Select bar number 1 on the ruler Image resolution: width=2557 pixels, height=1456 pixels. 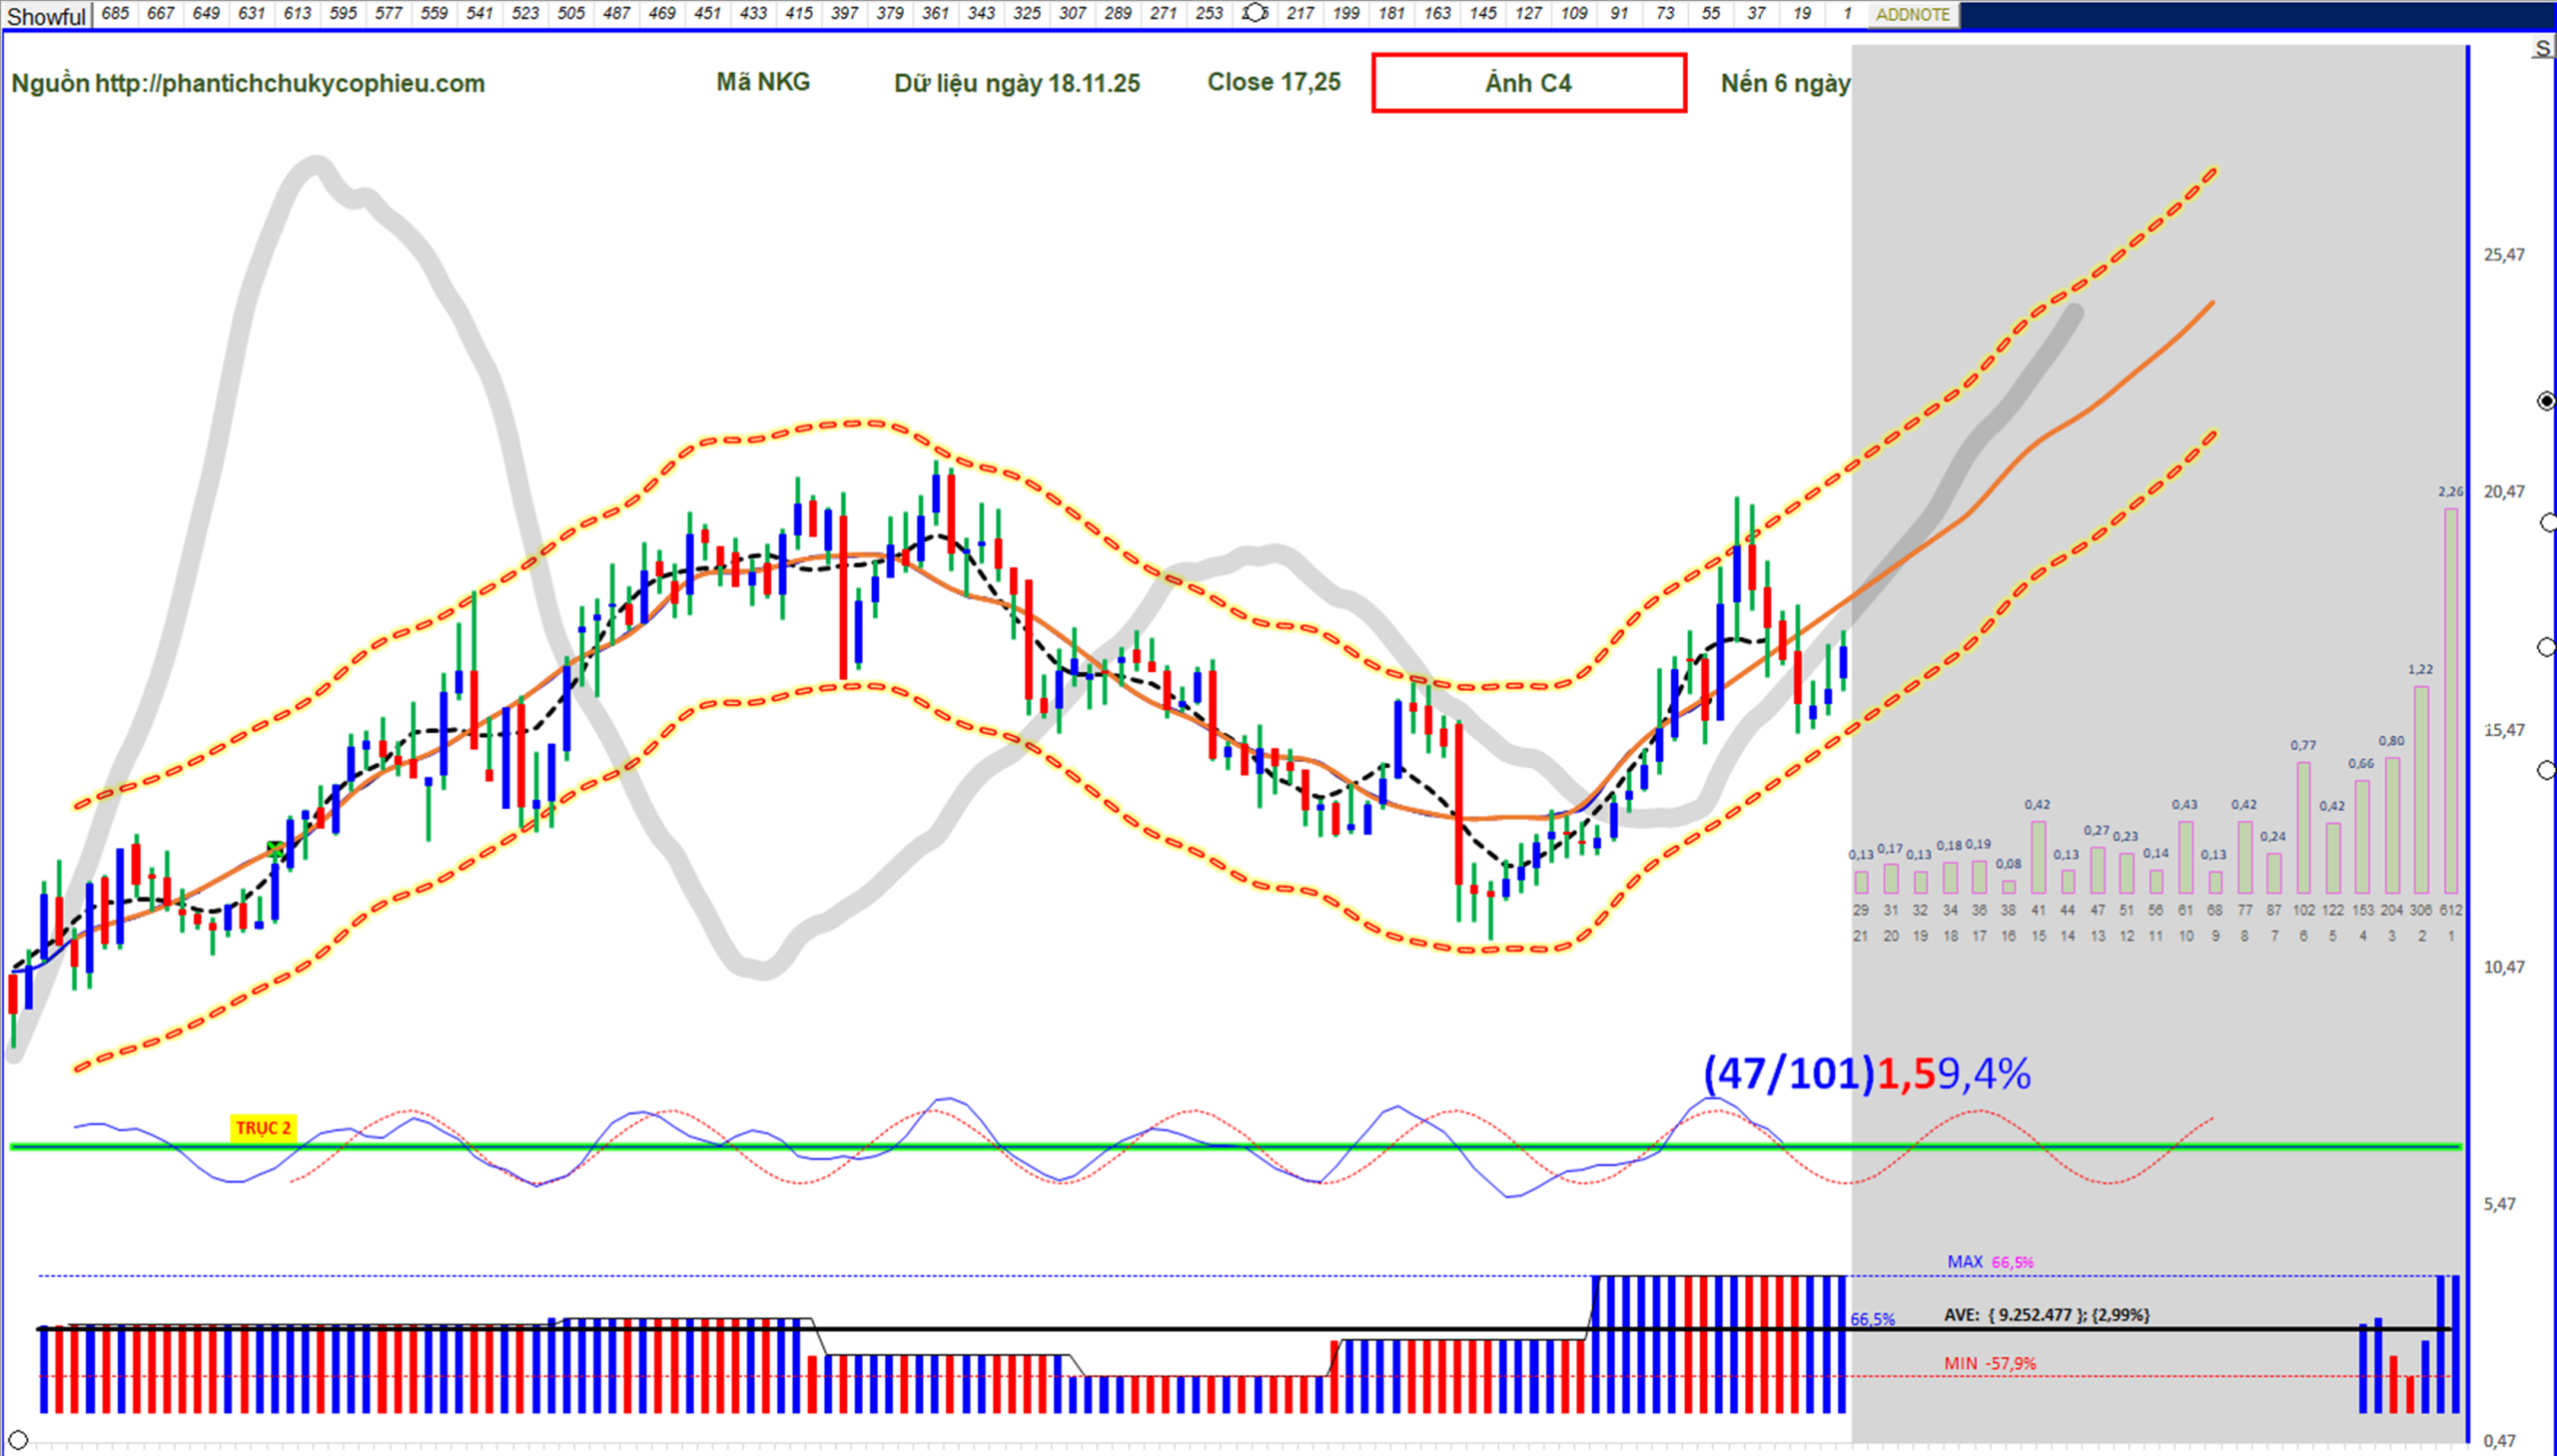(x=1847, y=13)
